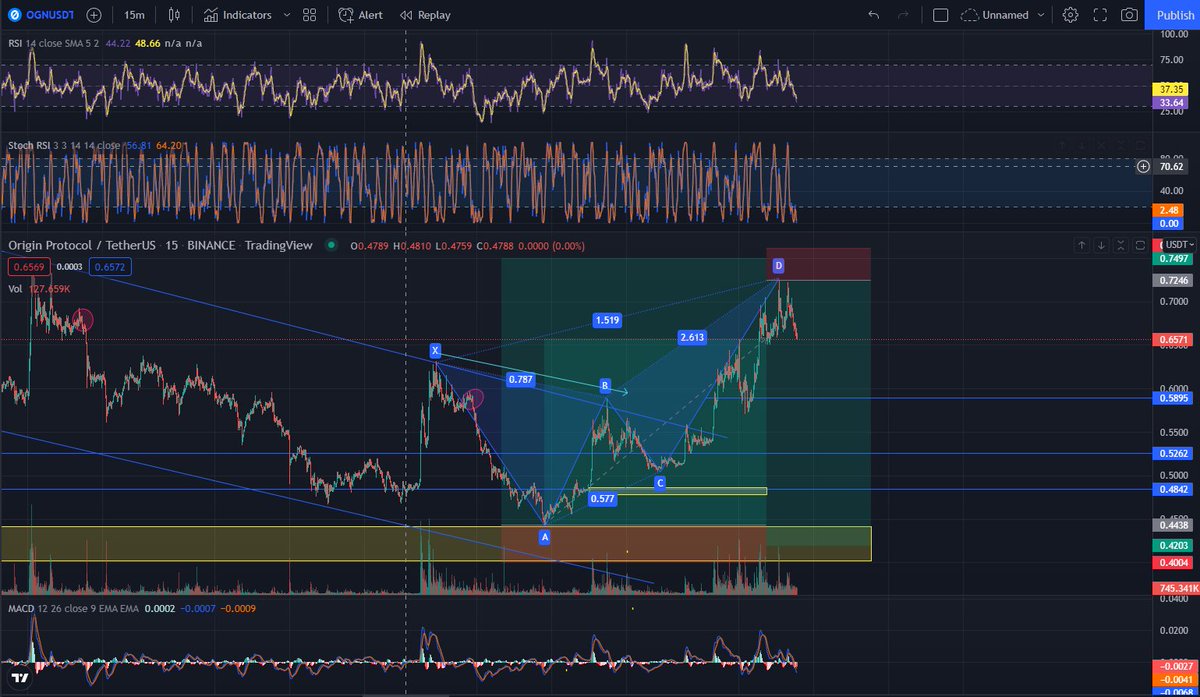Screen dimensions: 1200x697
Task: Click the plus button beside 70.62 on scale
Action: click(x=1143, y=167)
